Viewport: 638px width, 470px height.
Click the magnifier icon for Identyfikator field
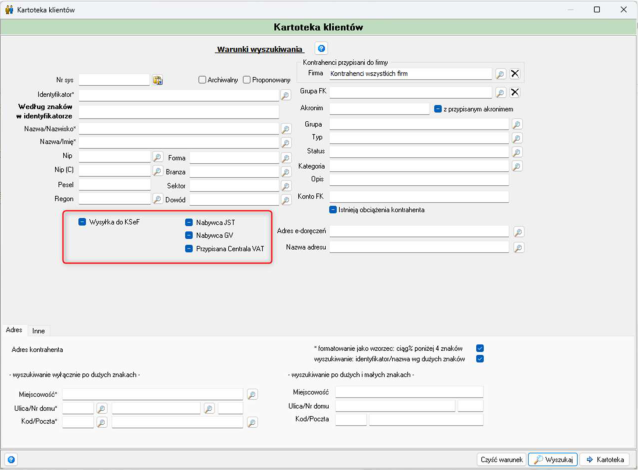pyautogui.click(x=286, y=95)
